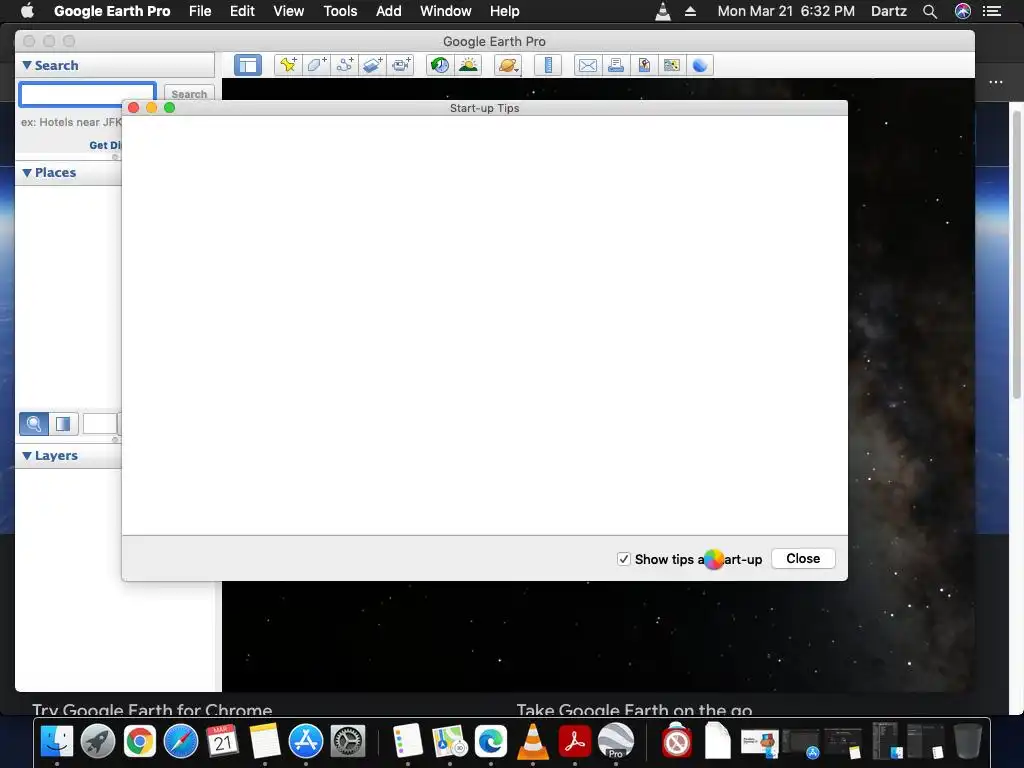This screenshot has width=1024, height=768.
Task: Click View in Google Maps icon
Action: [671, 65]
